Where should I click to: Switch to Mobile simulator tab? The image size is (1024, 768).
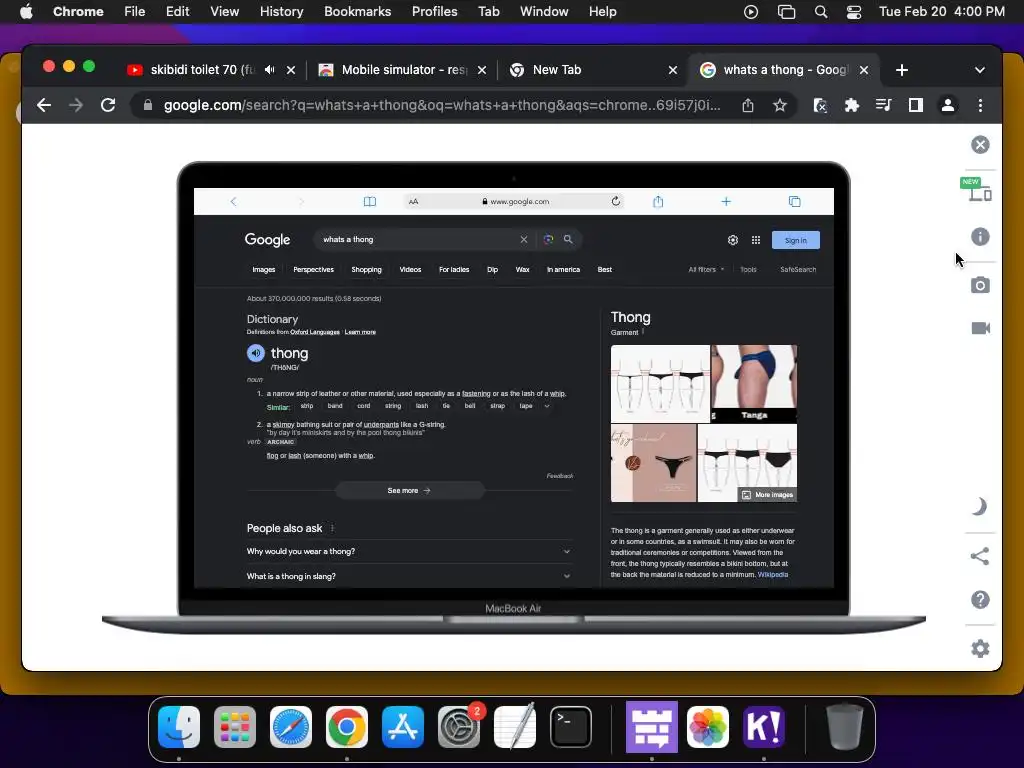(404, 70)
